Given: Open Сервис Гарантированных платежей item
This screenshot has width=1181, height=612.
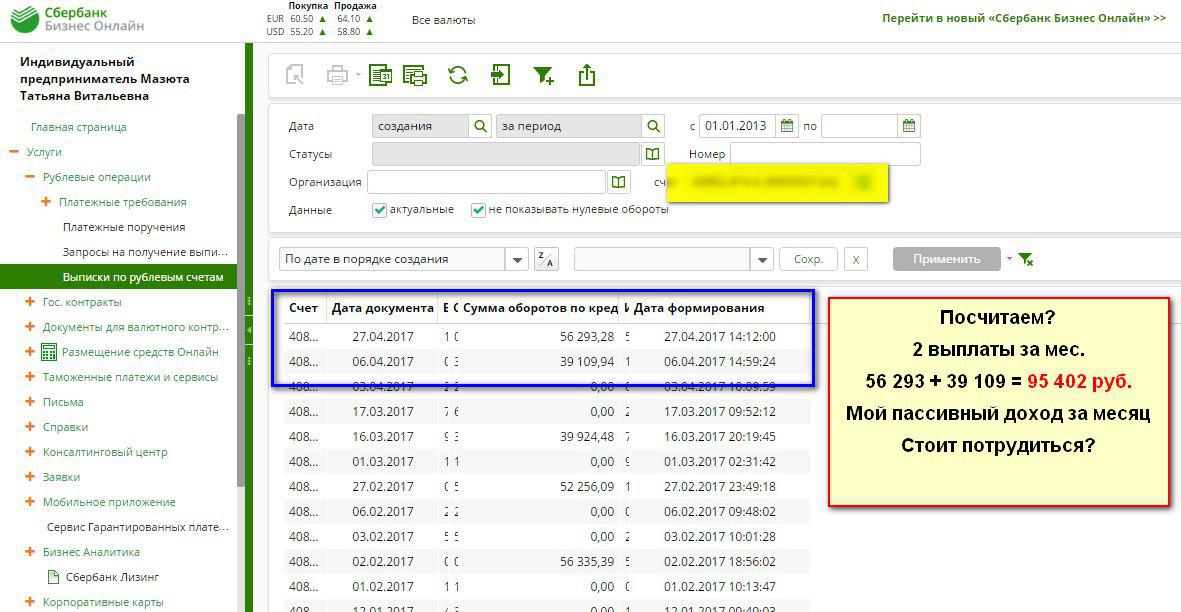Looking at the screenshot, I should coord(138,527).
